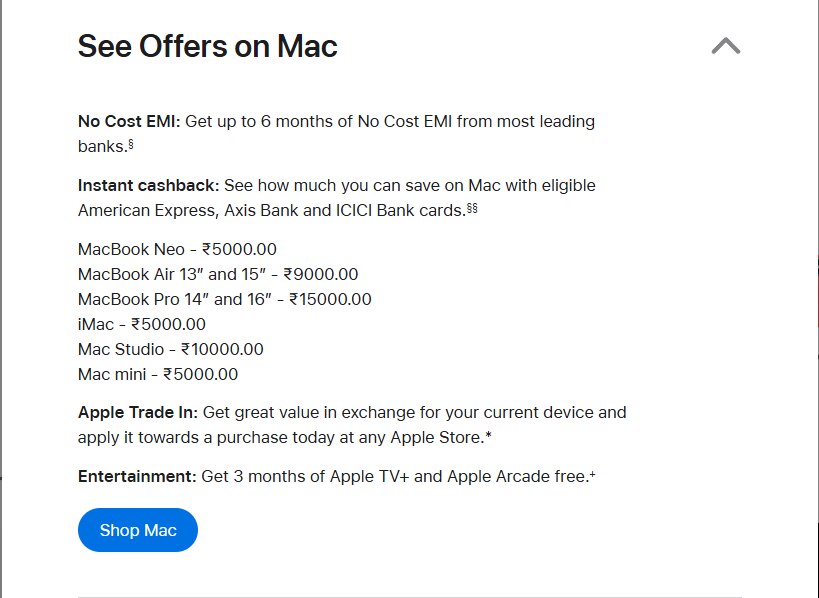Click the plus footnote after Arcade free
The width and height of the screenshot is (819, 598).
point(592,475)
